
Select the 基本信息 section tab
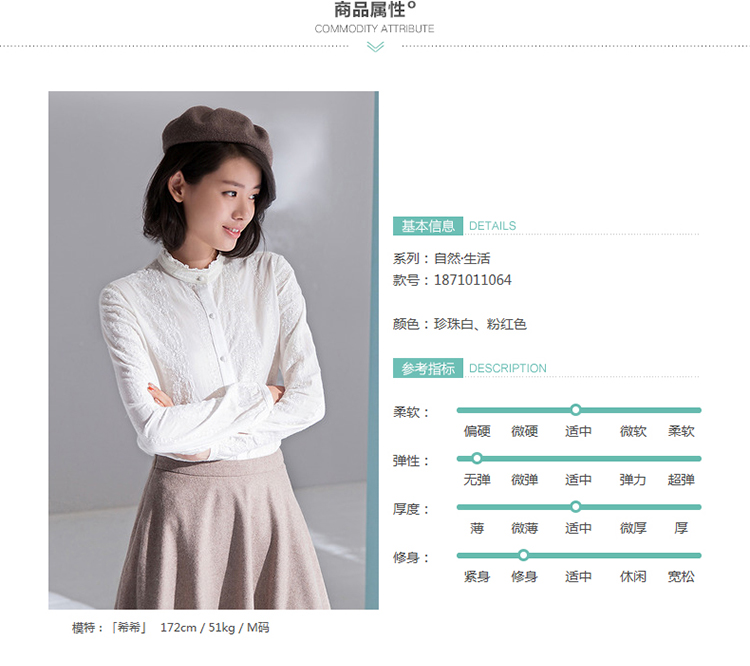[428, 226]
